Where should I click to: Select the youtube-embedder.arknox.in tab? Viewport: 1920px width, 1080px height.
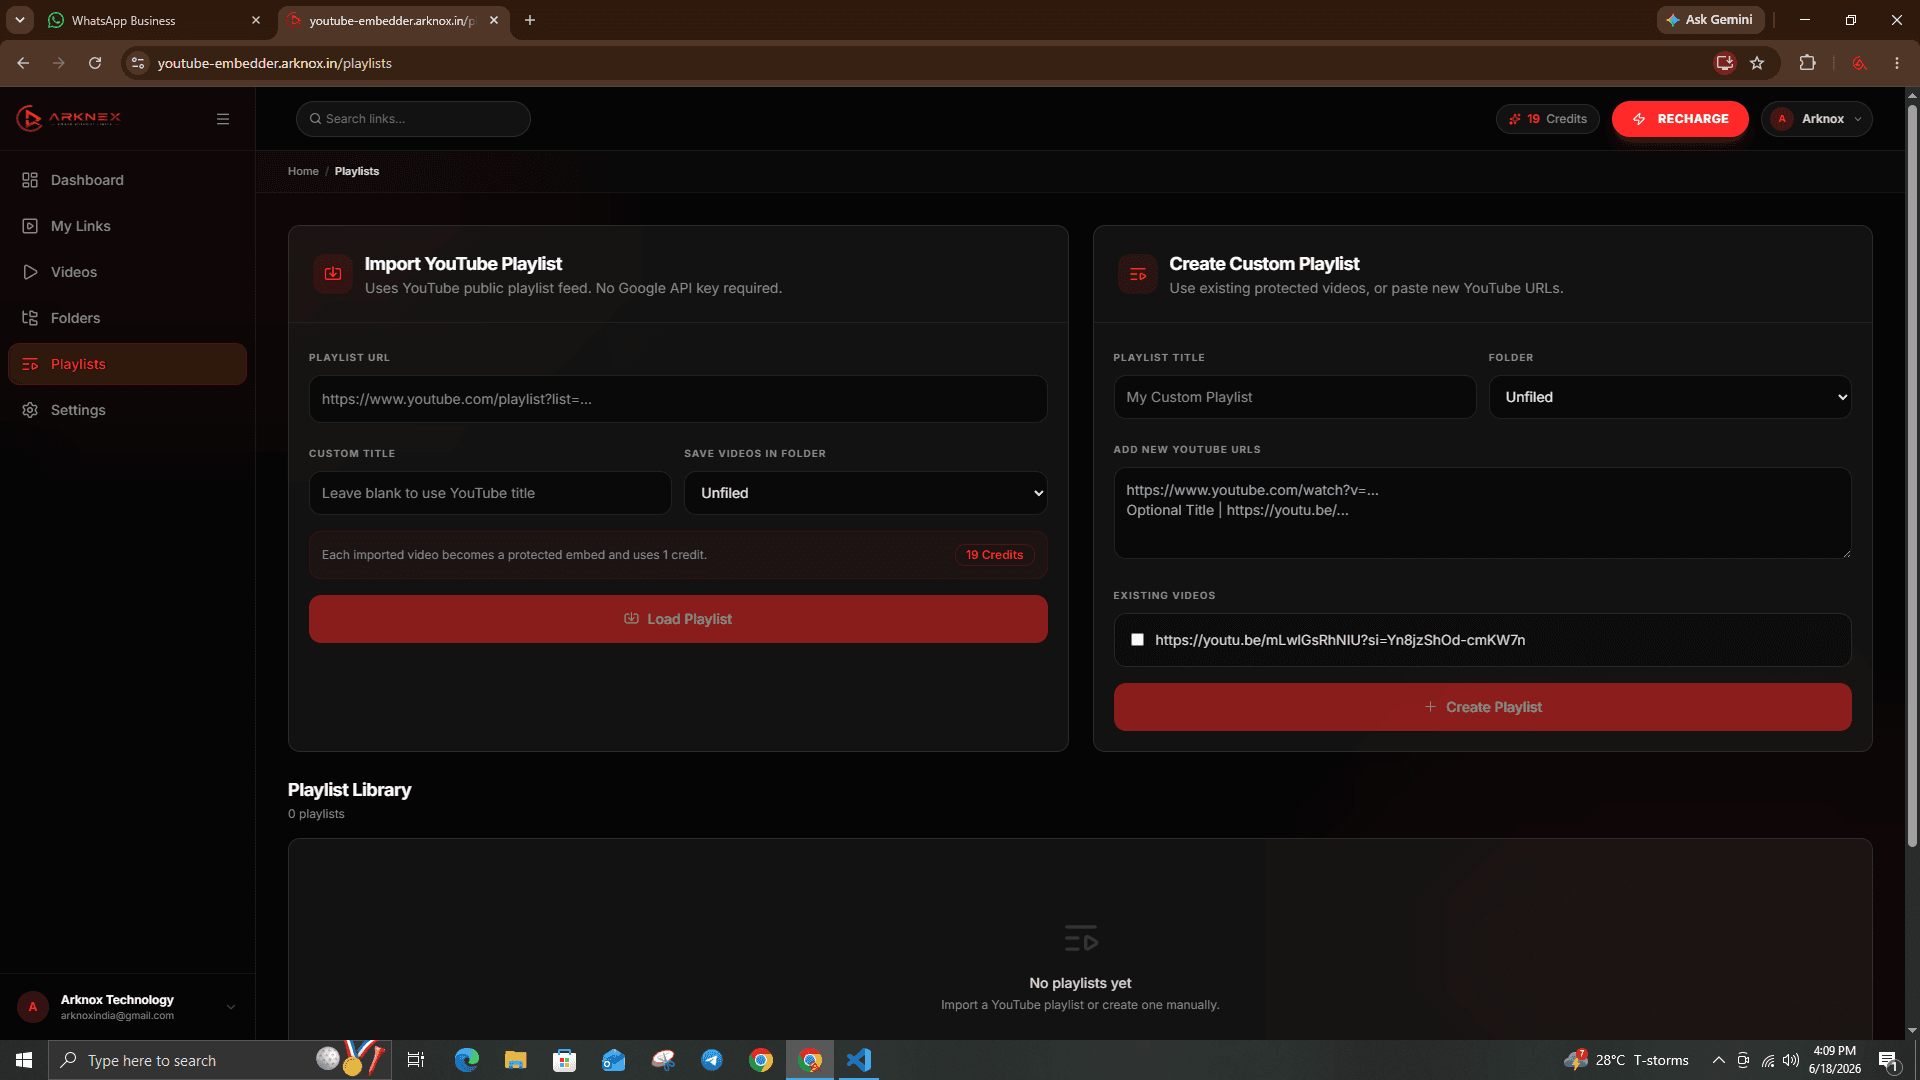tap(392, 20)
